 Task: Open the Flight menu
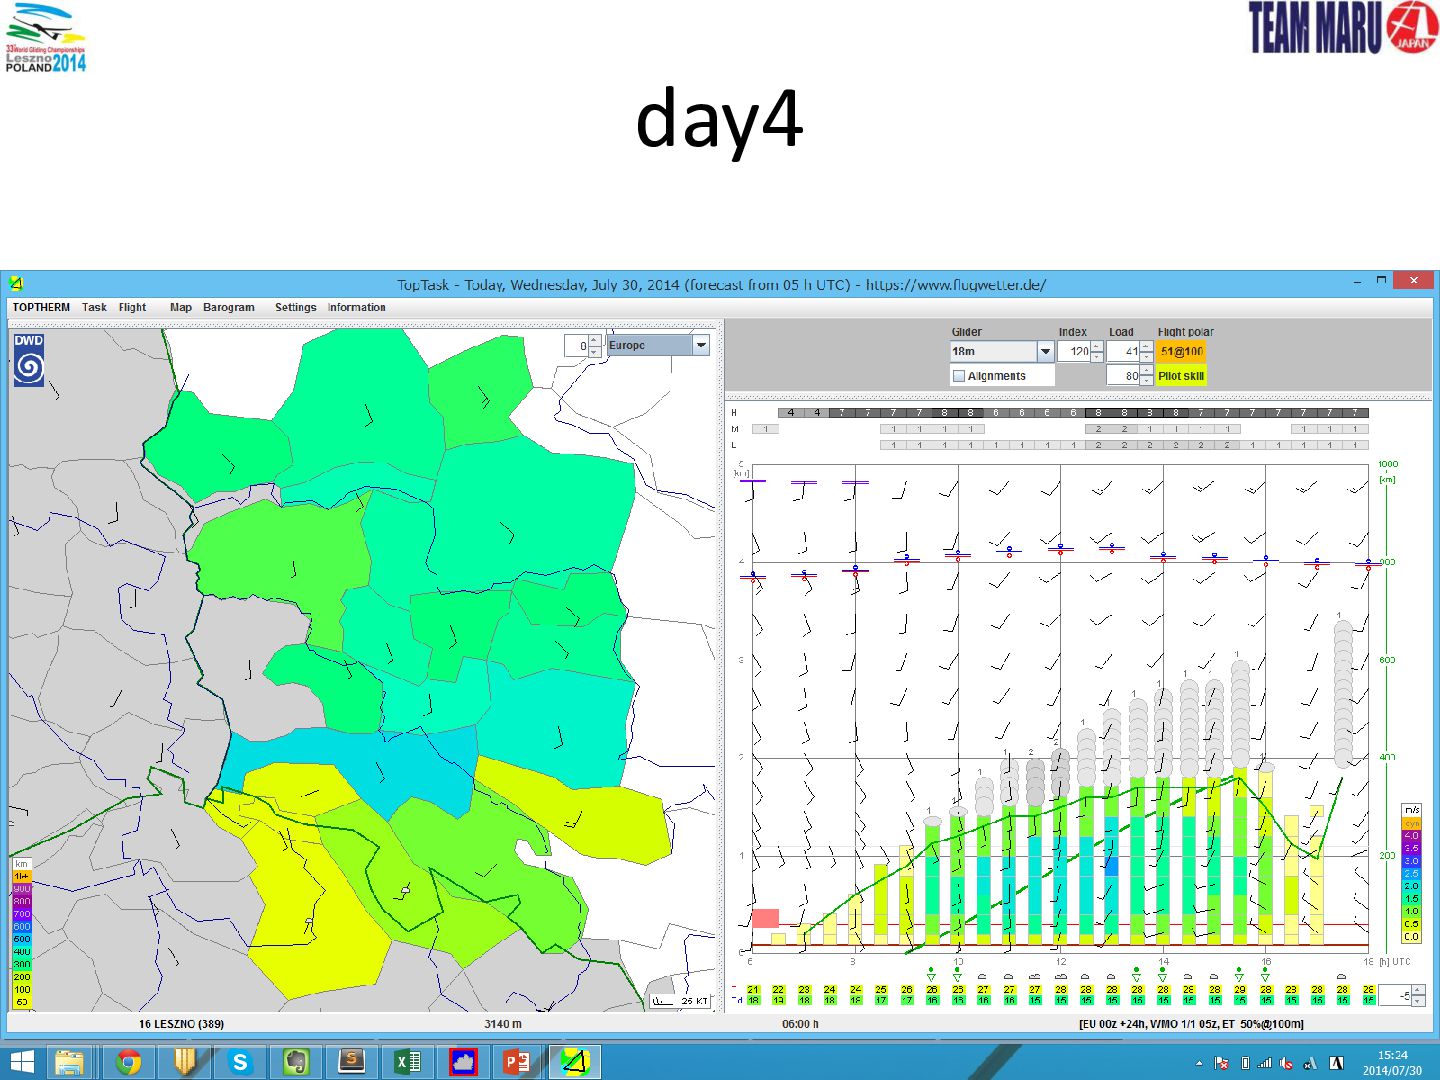pos(132,307)
